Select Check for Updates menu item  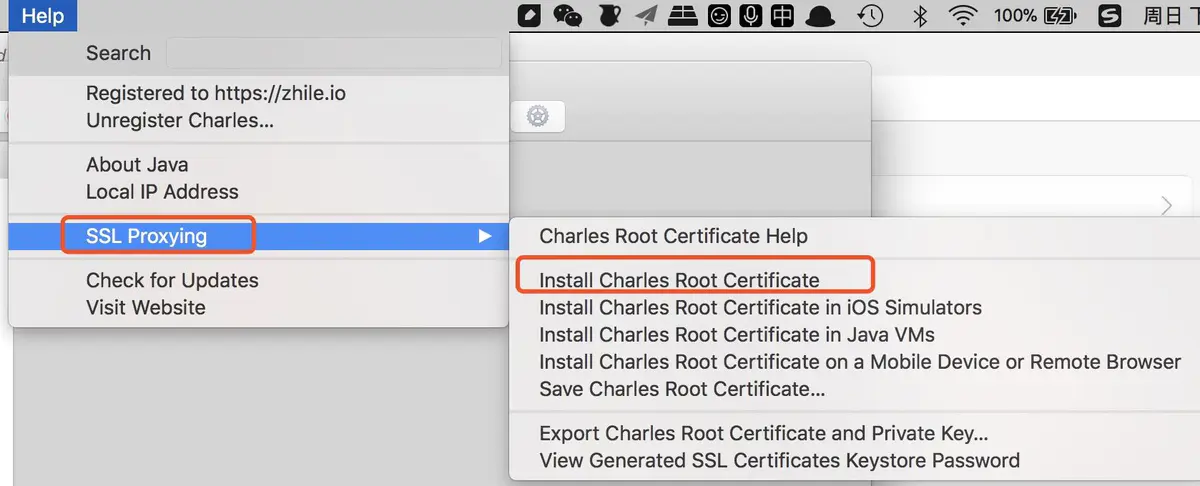[172, 280]
